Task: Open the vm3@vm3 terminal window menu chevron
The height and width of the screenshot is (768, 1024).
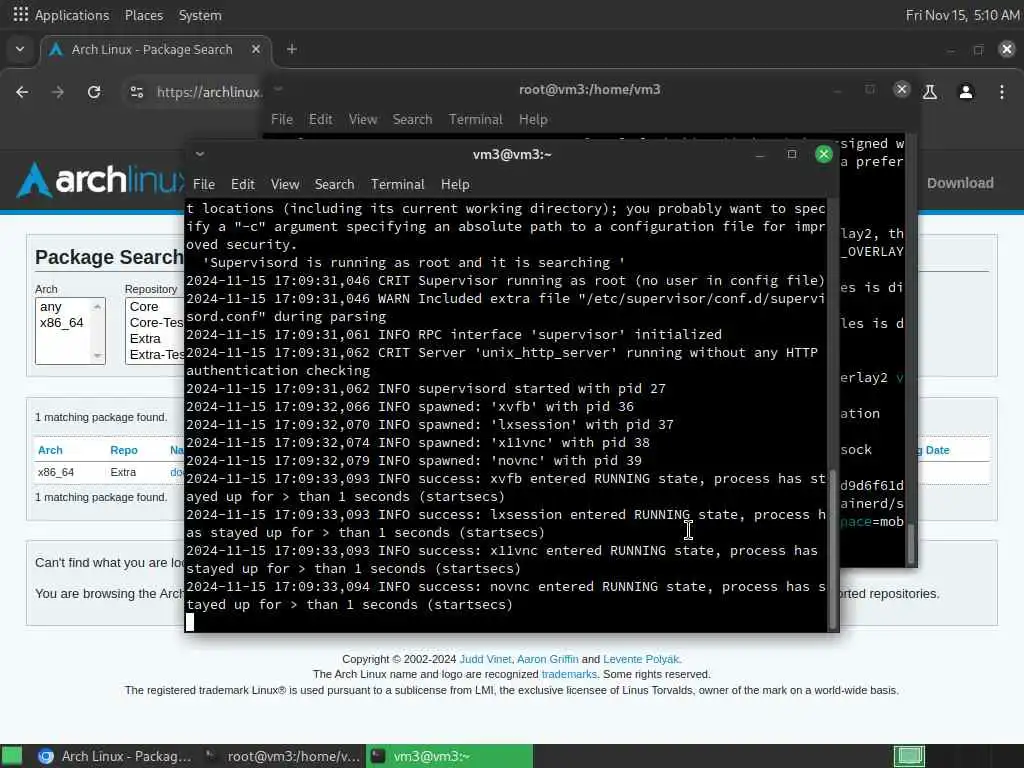Action: (x=200, y=154)
